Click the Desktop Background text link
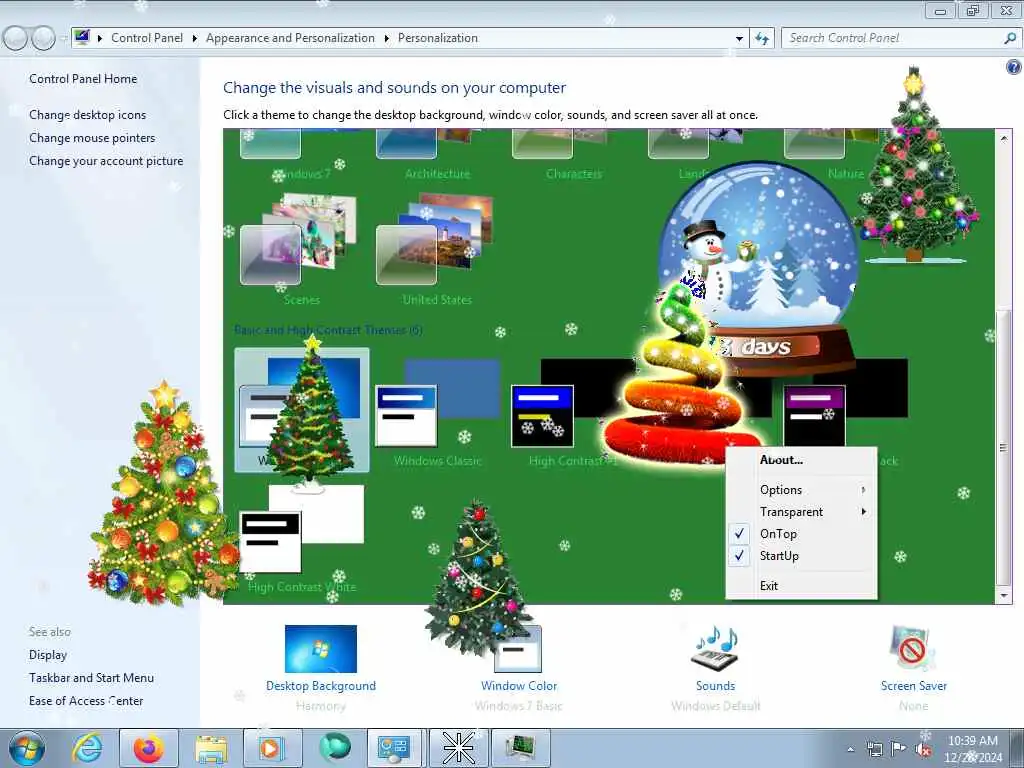Viewport: 1024px width, 768px height. [321, 686]
